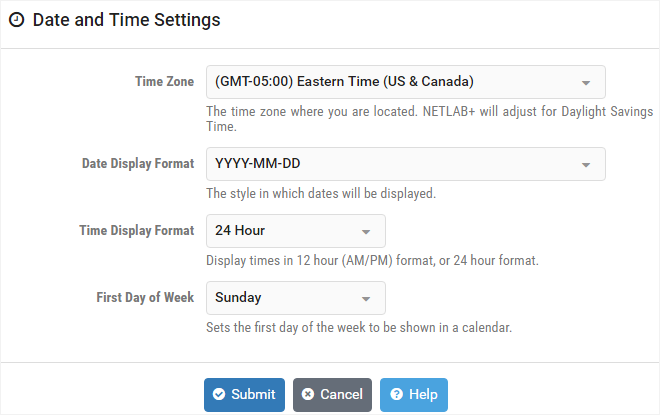Click the First Day of Week label

click(x=145, y=298)
